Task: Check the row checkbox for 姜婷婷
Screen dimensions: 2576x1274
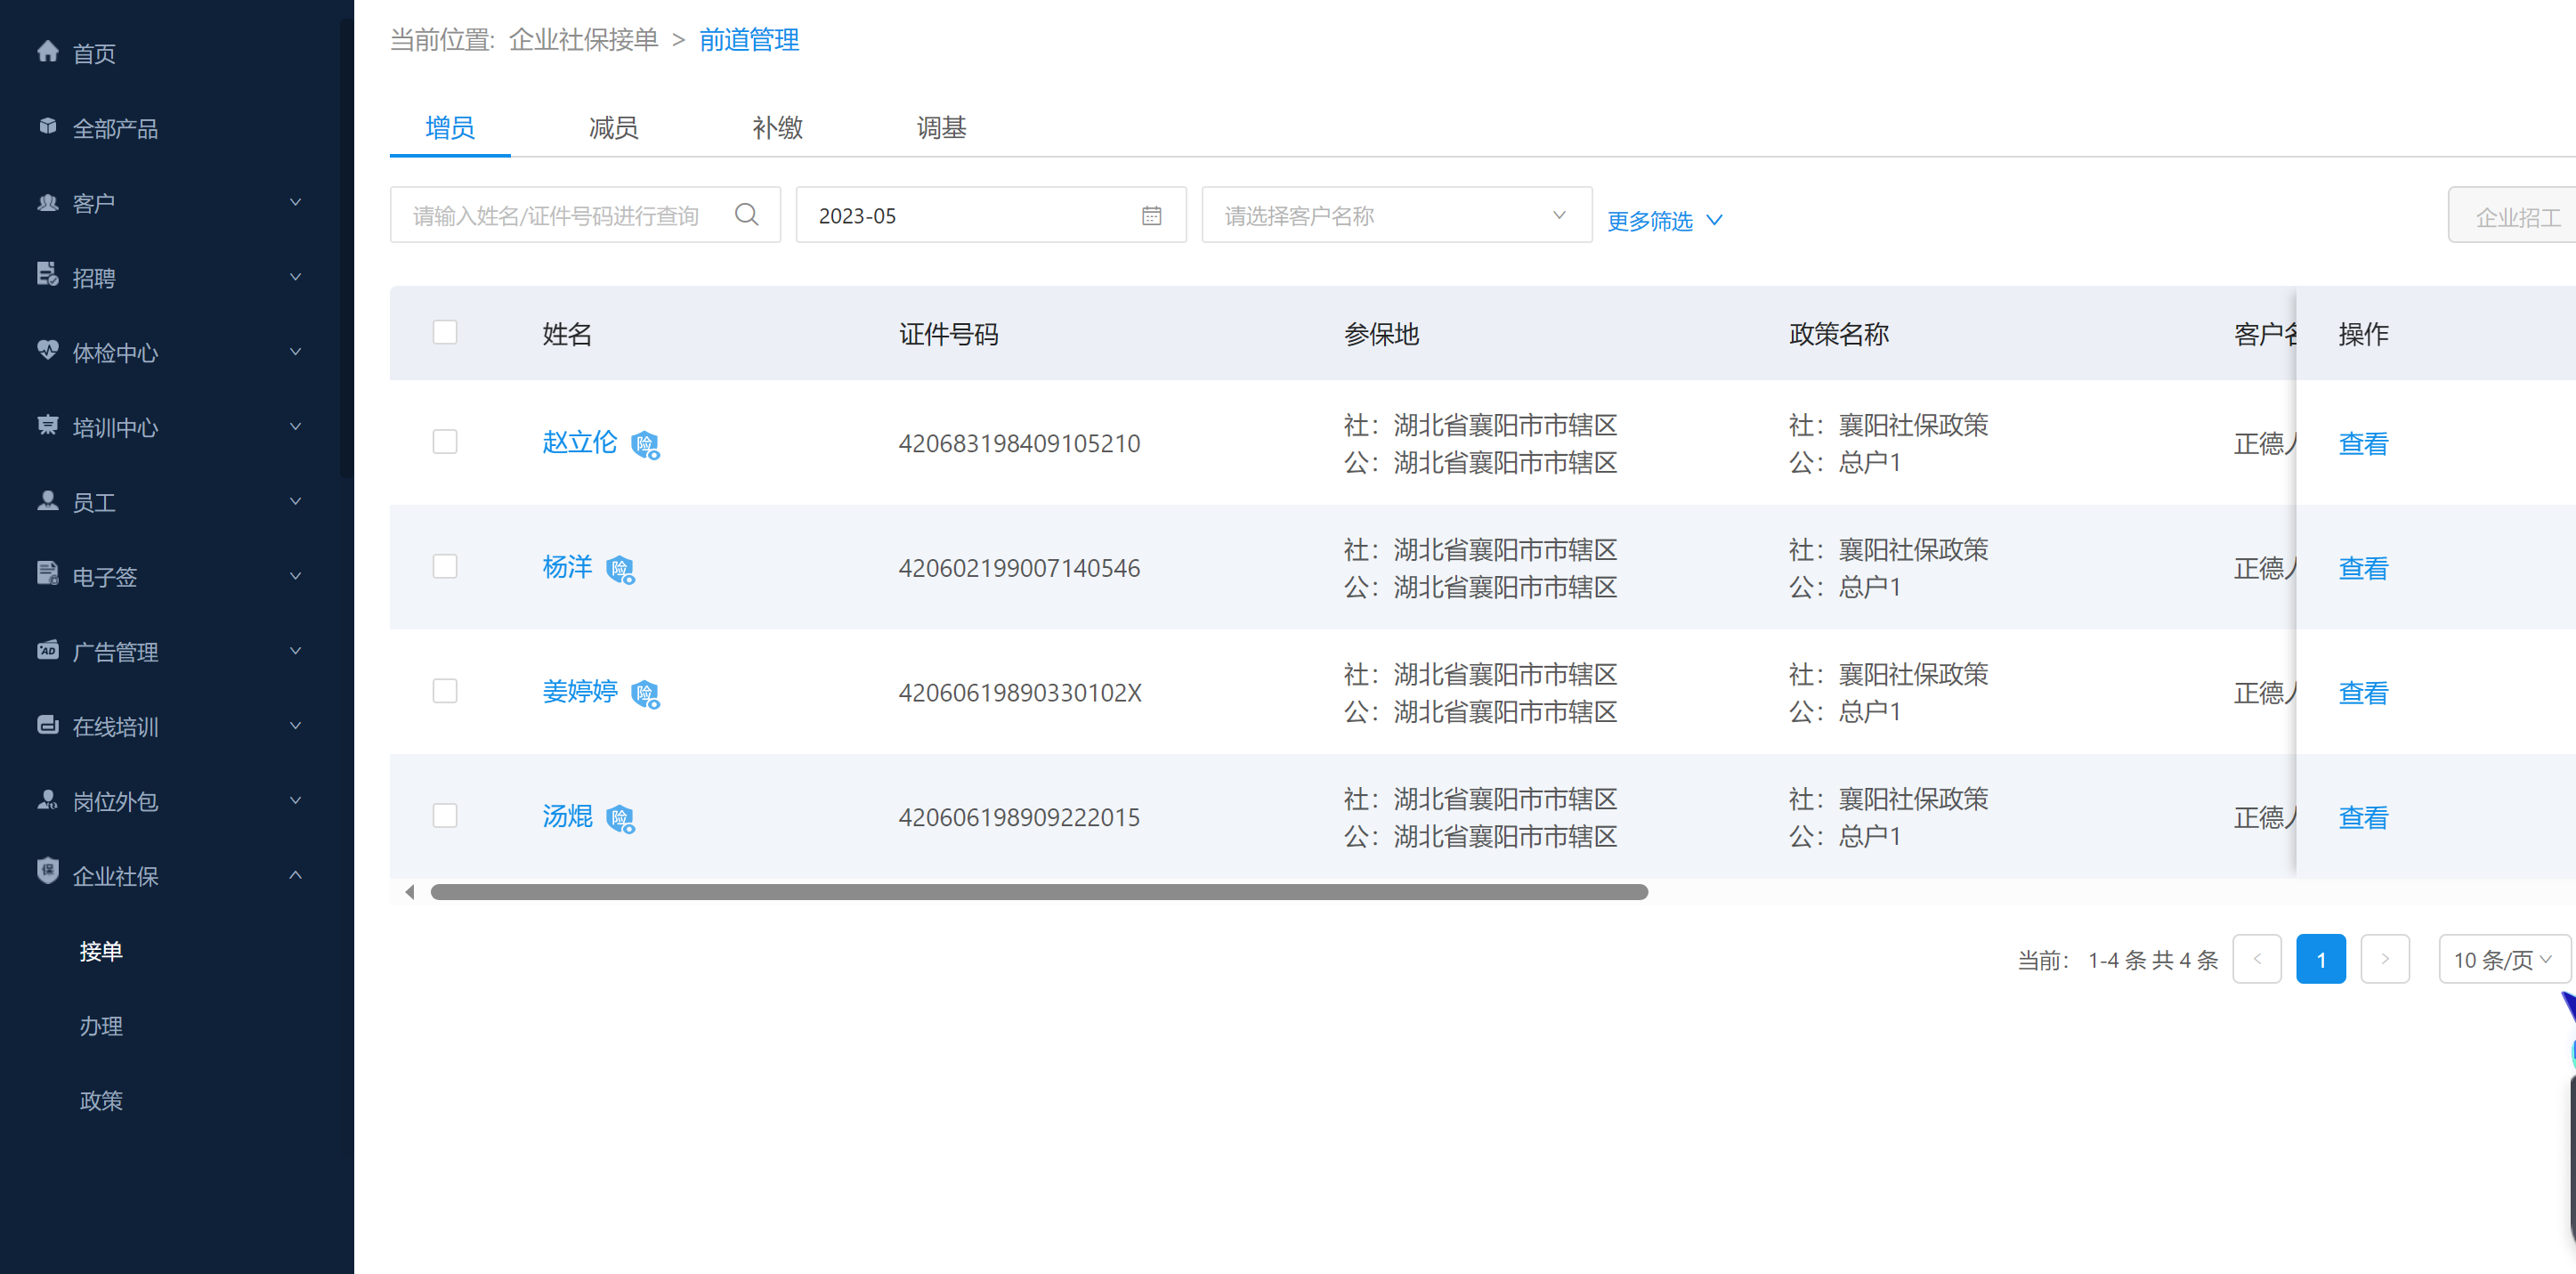Action: (445, 691)
